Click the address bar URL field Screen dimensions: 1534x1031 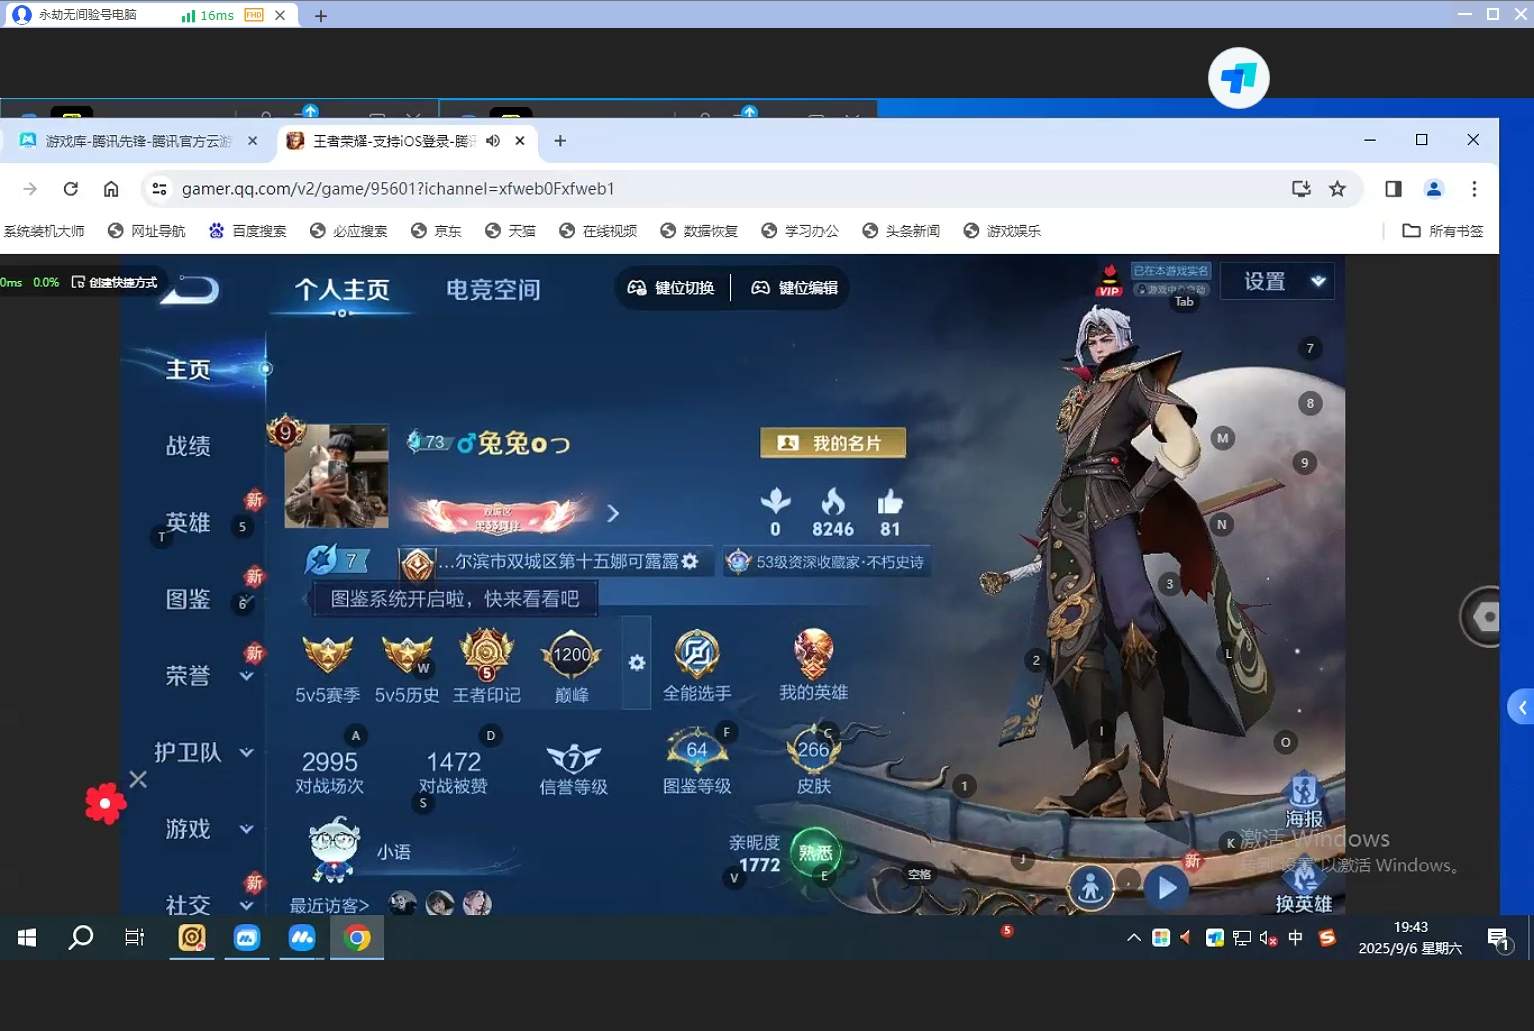(x=720, y=188)
